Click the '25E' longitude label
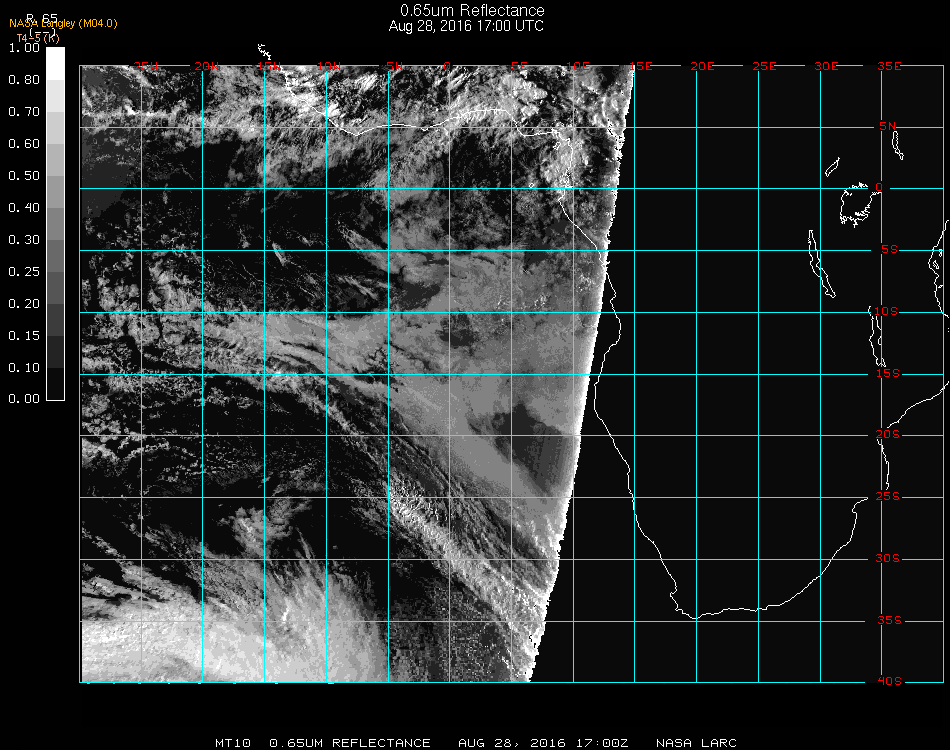Screen dimensions: 950x750 coord(764,66)
